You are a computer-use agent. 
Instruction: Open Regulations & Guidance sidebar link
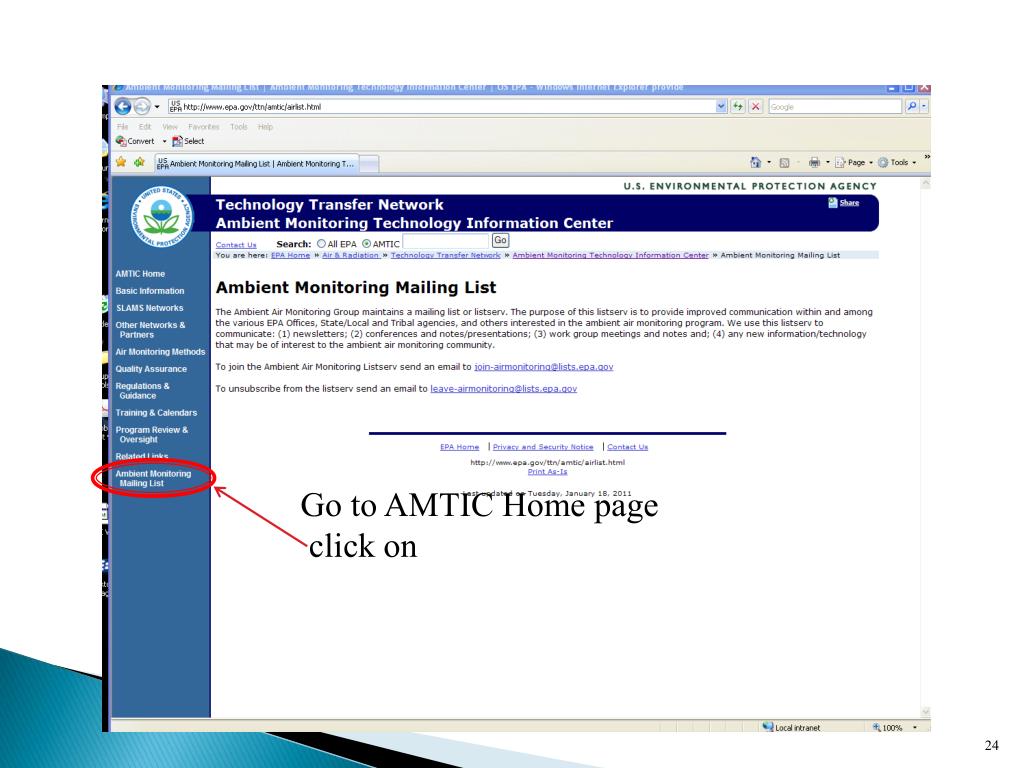[142, 391]
